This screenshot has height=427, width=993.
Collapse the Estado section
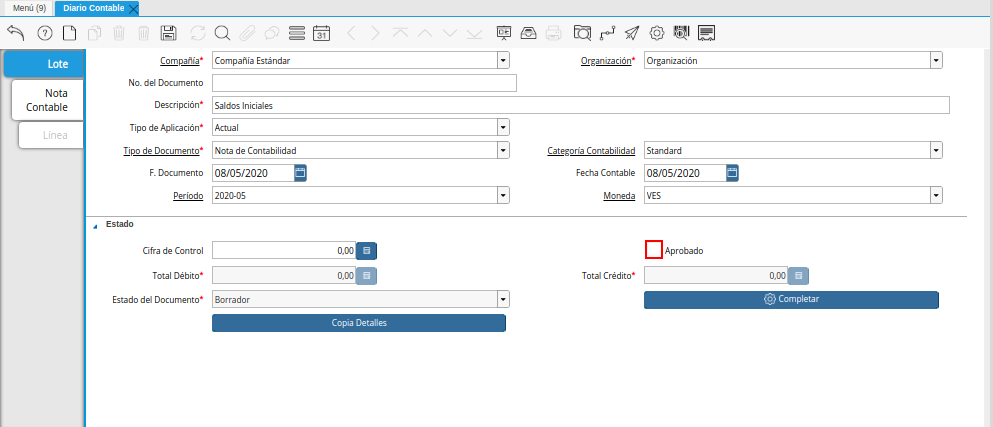pyautogui.click(x=96, y=225)
